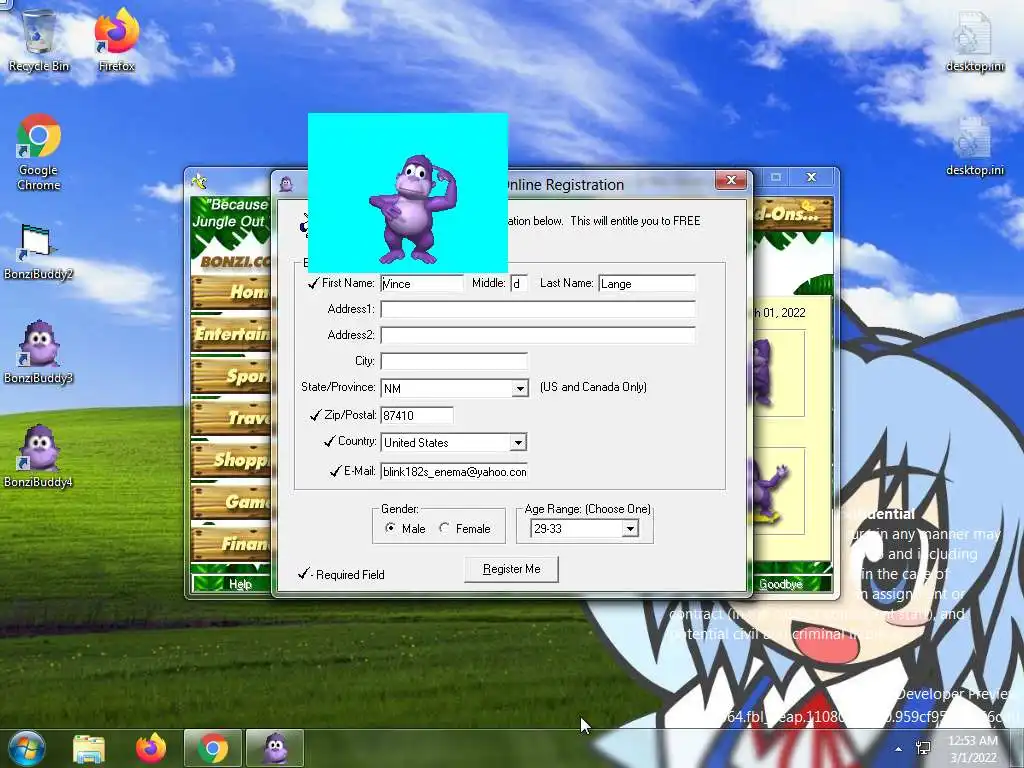
Task: Expand the Country dropdown
Action: click(x=518, y=443)
